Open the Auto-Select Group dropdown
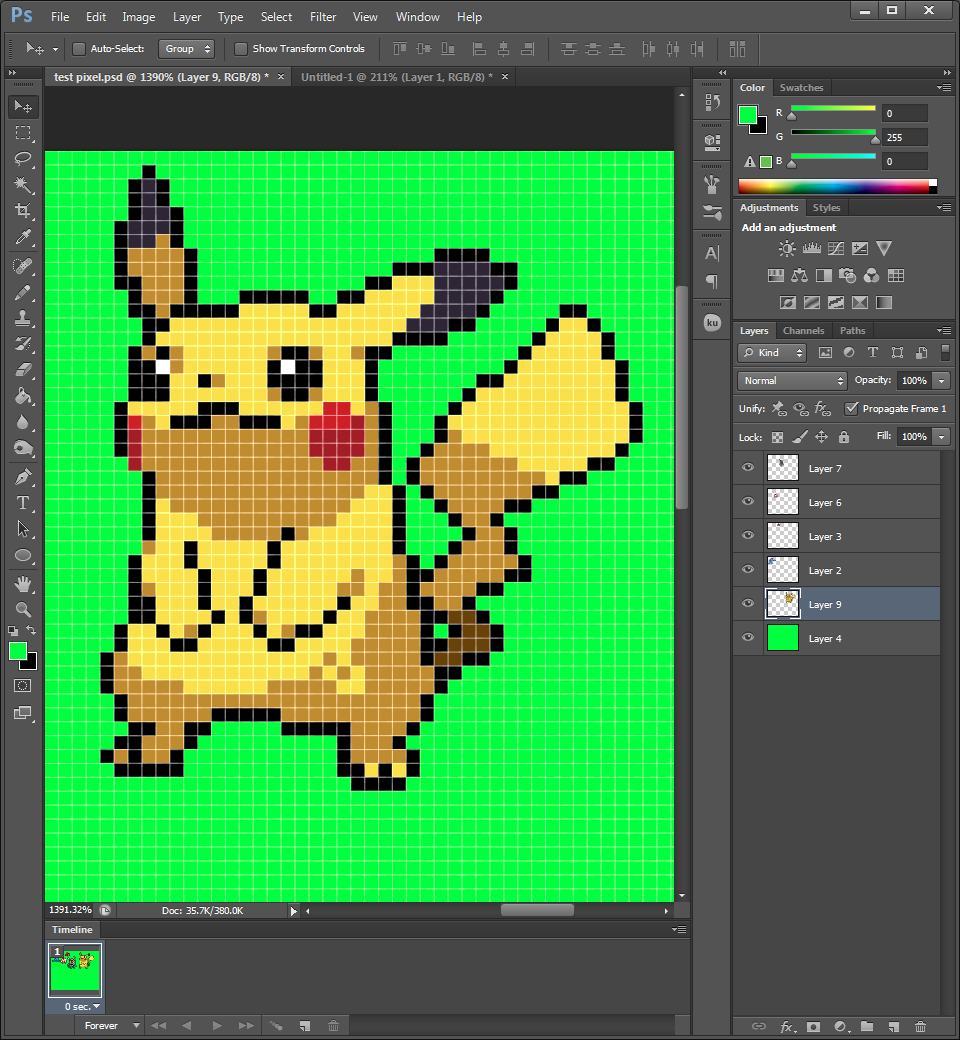Viewport: 960px width, 1040px height. click(x=186, y=48)
